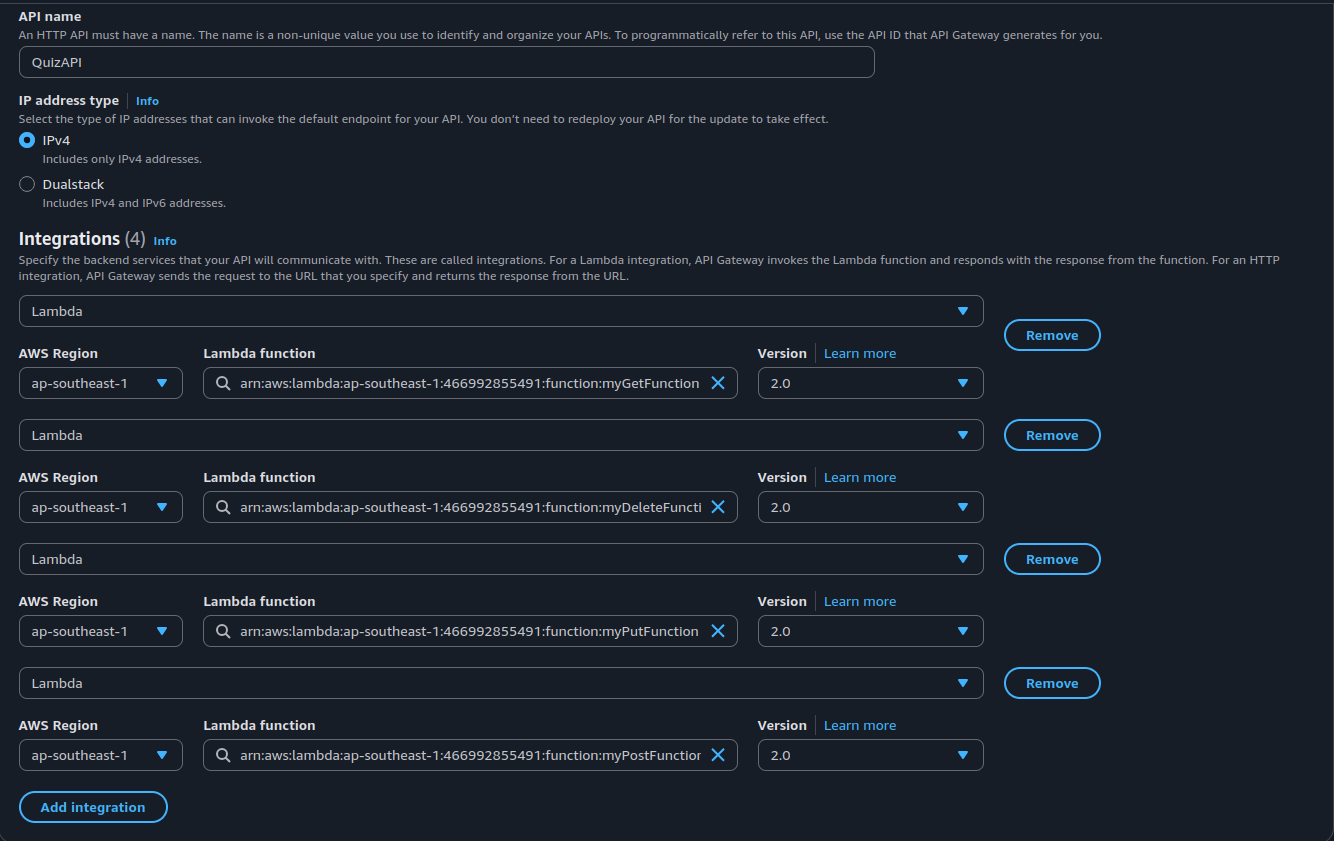Image resolution: width=1334 pixels, height=841 pixels.
Task: Open Learn more link for the first Version
Action: pos(859,353)
